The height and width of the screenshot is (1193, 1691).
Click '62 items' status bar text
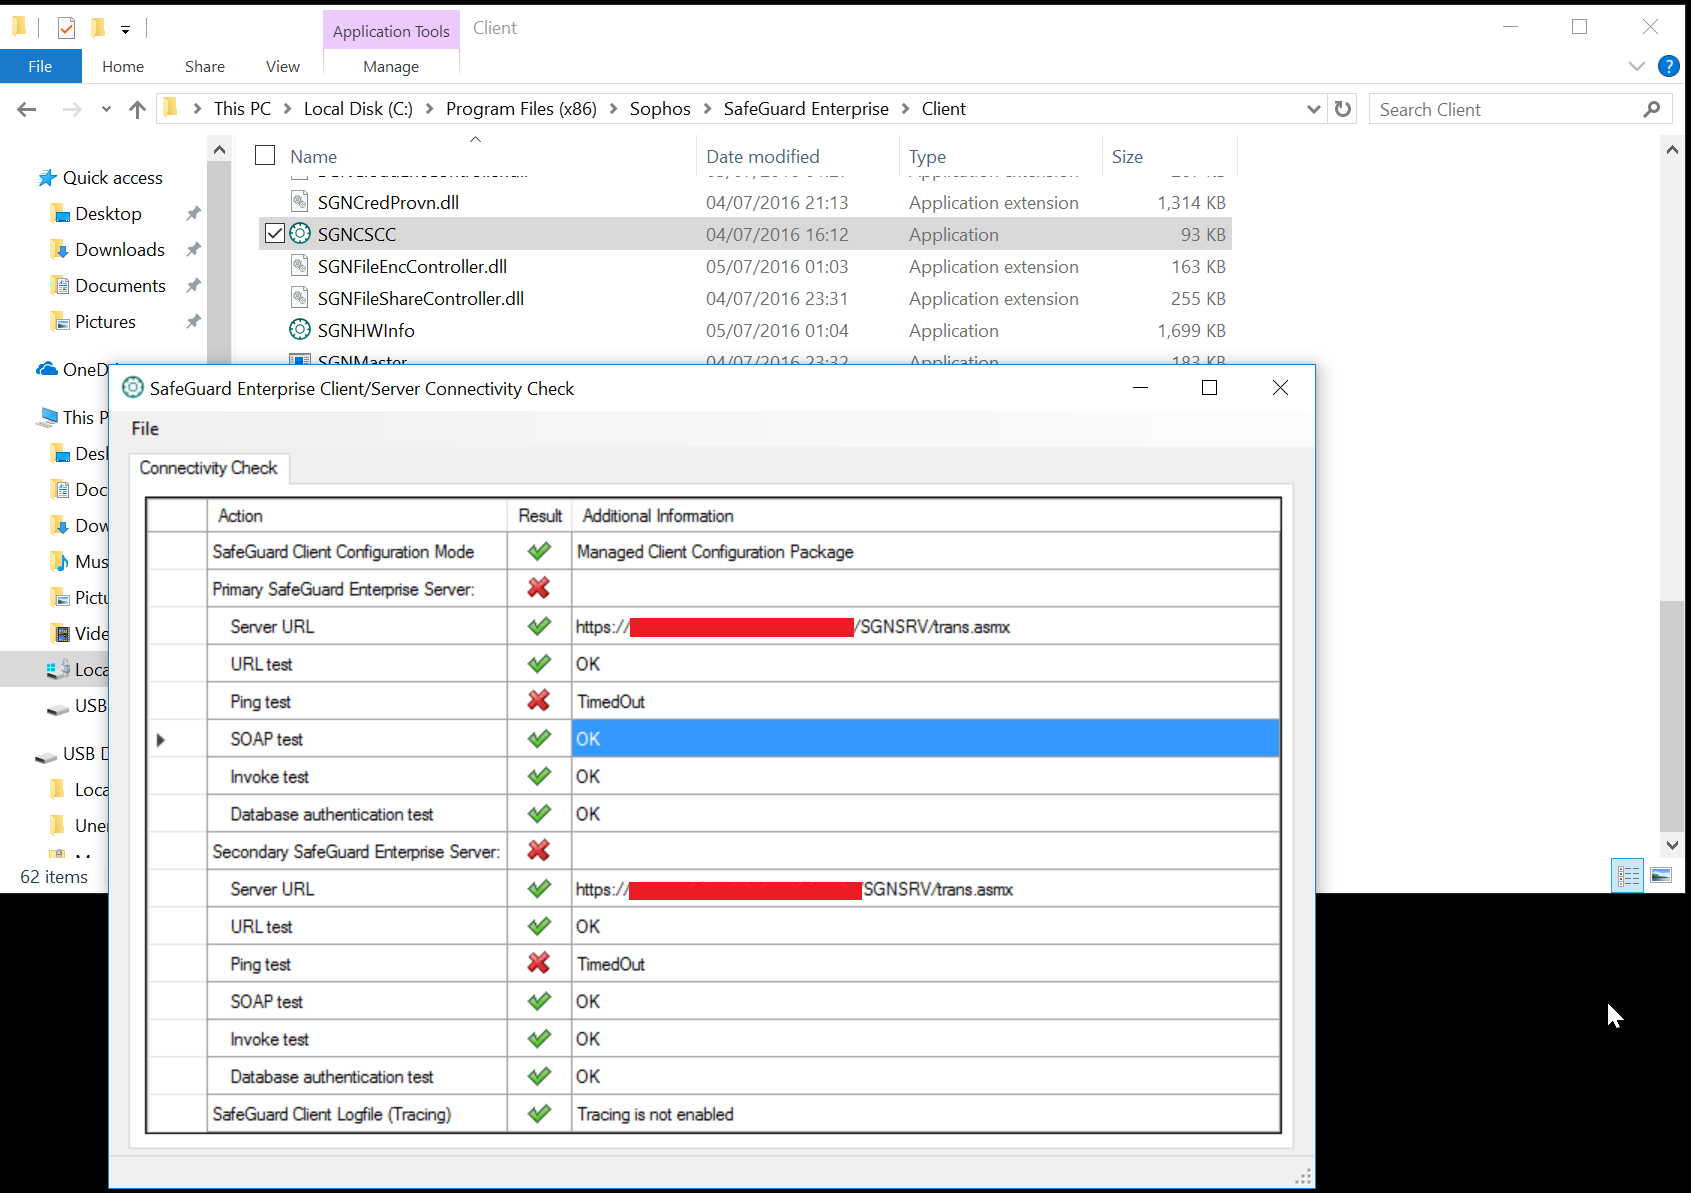[54, 877]
